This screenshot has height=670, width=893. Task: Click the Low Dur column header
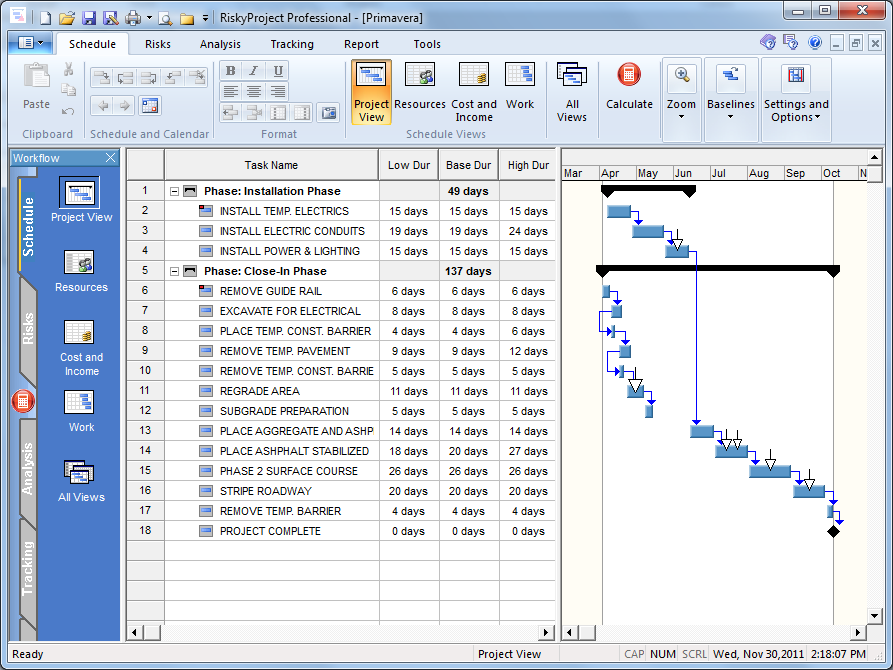(409, 165)
